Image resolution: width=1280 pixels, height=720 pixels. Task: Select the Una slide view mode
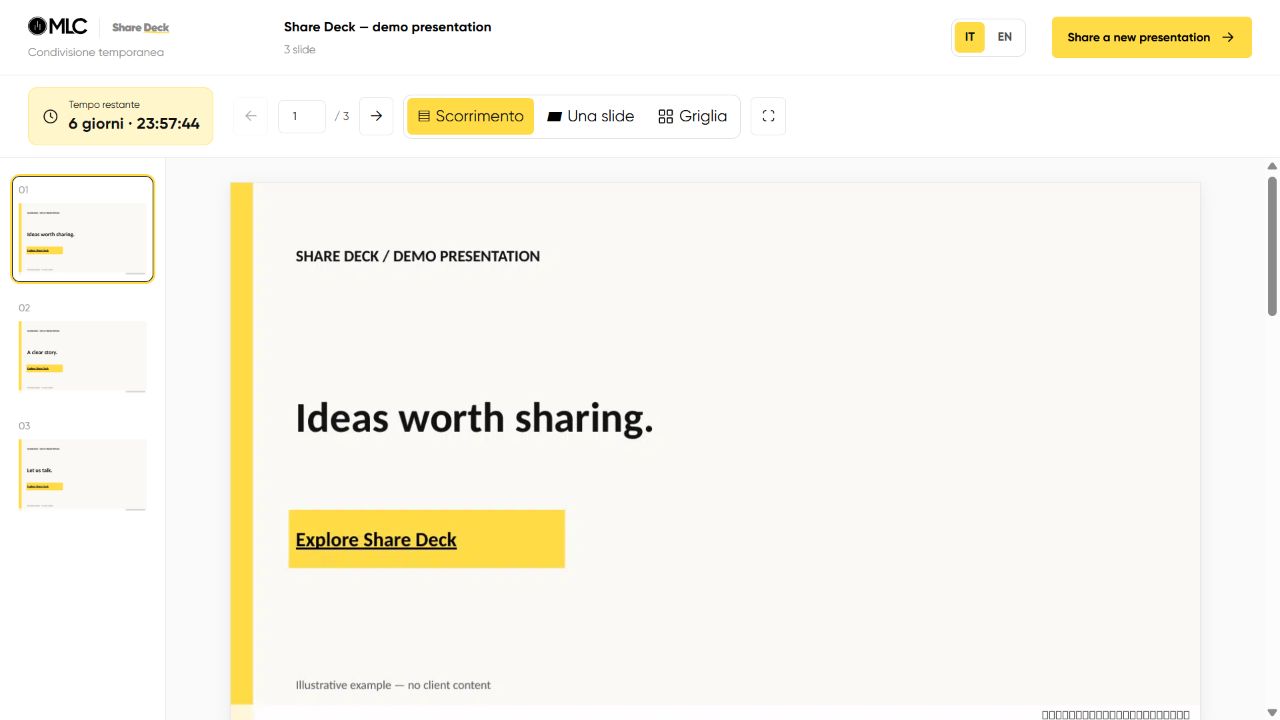pos(591,116)
